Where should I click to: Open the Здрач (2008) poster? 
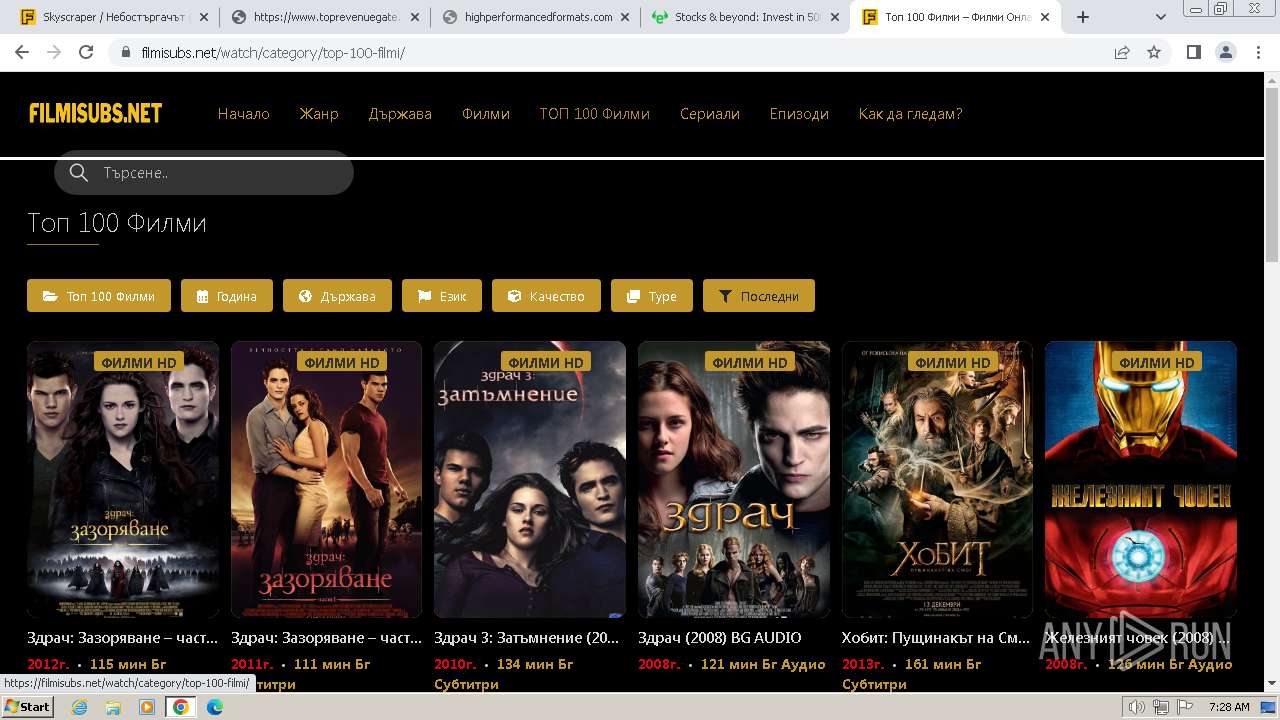(734, 480)
